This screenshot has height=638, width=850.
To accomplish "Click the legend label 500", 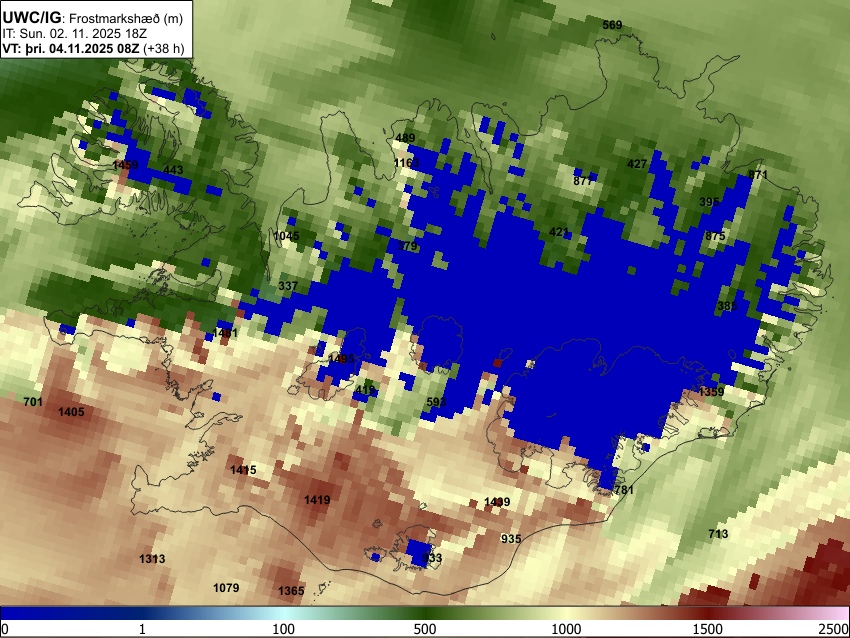I will click(425, 629).
